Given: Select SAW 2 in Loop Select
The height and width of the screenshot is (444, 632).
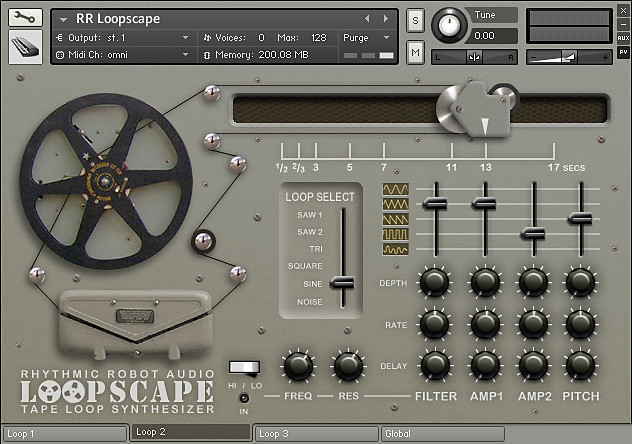Looking at the screenshot, I should coord(310,232).
